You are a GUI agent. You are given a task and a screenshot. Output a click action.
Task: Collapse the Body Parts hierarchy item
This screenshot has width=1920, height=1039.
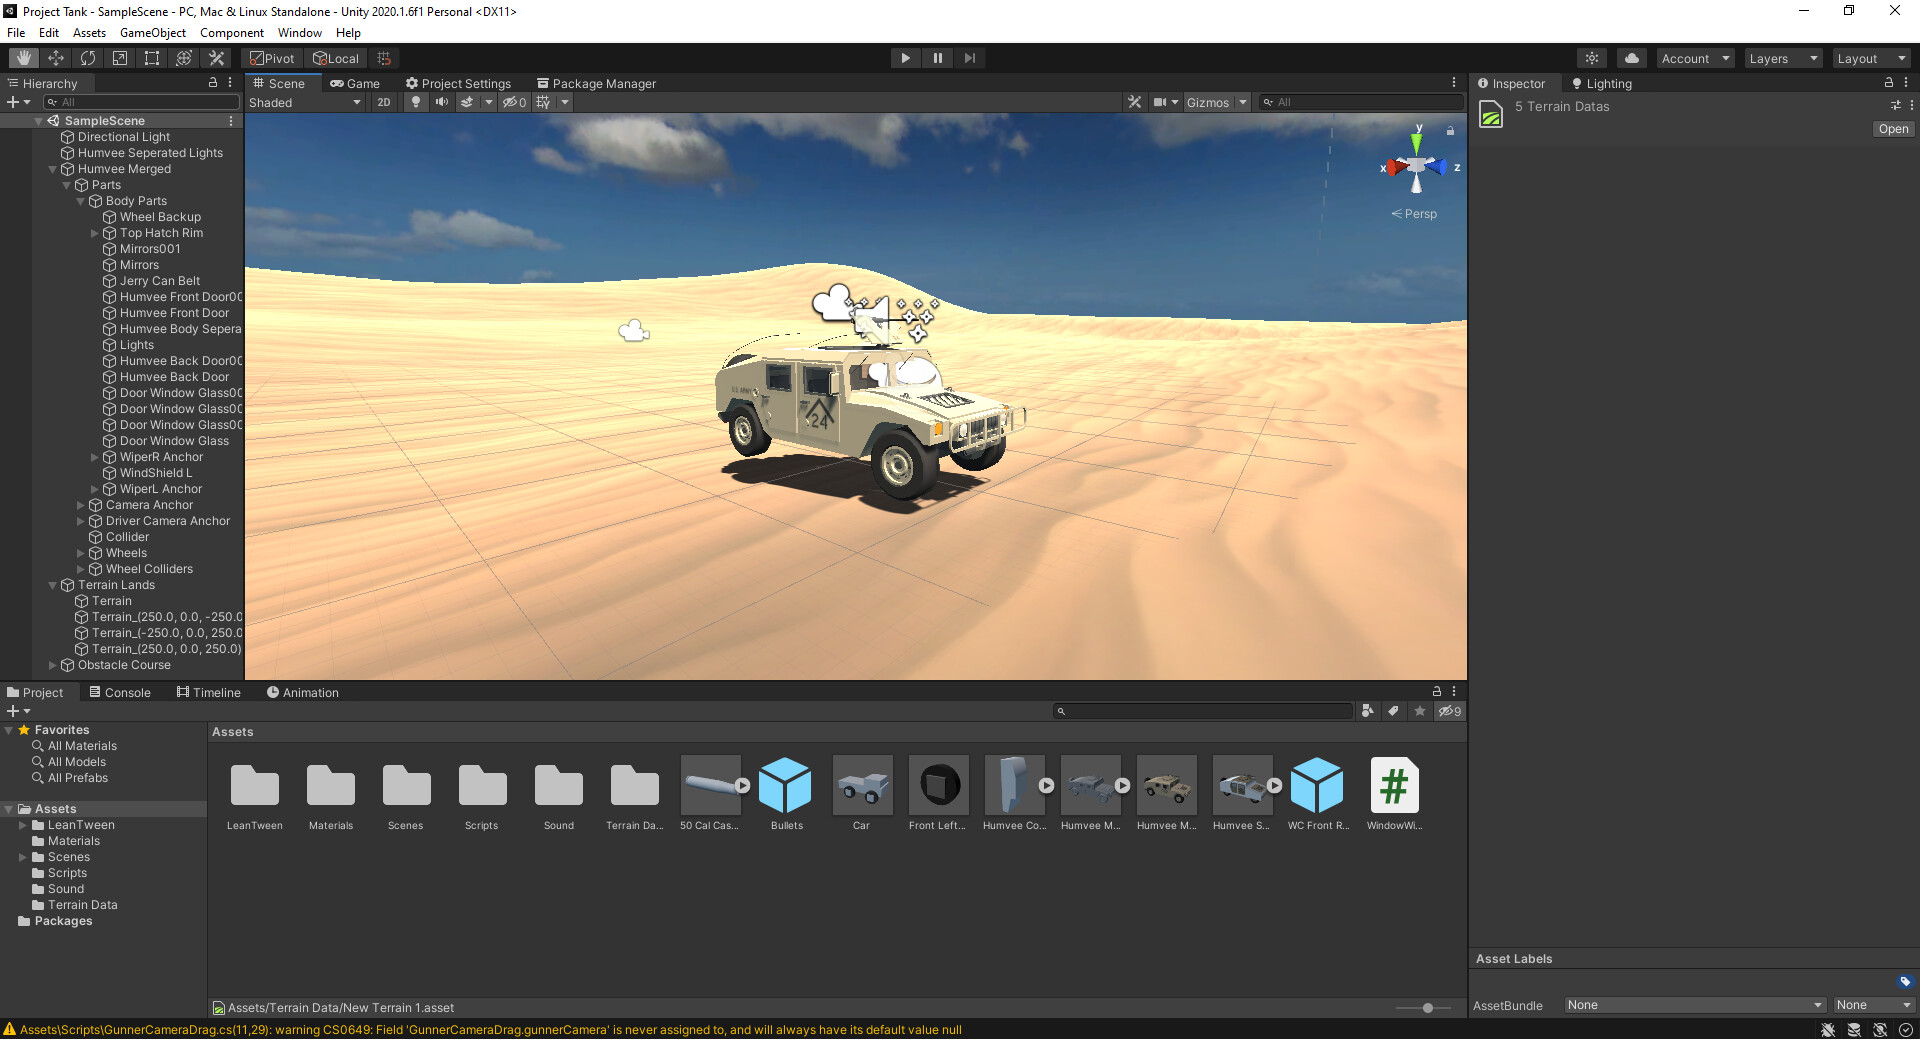(x=81, y=200)
